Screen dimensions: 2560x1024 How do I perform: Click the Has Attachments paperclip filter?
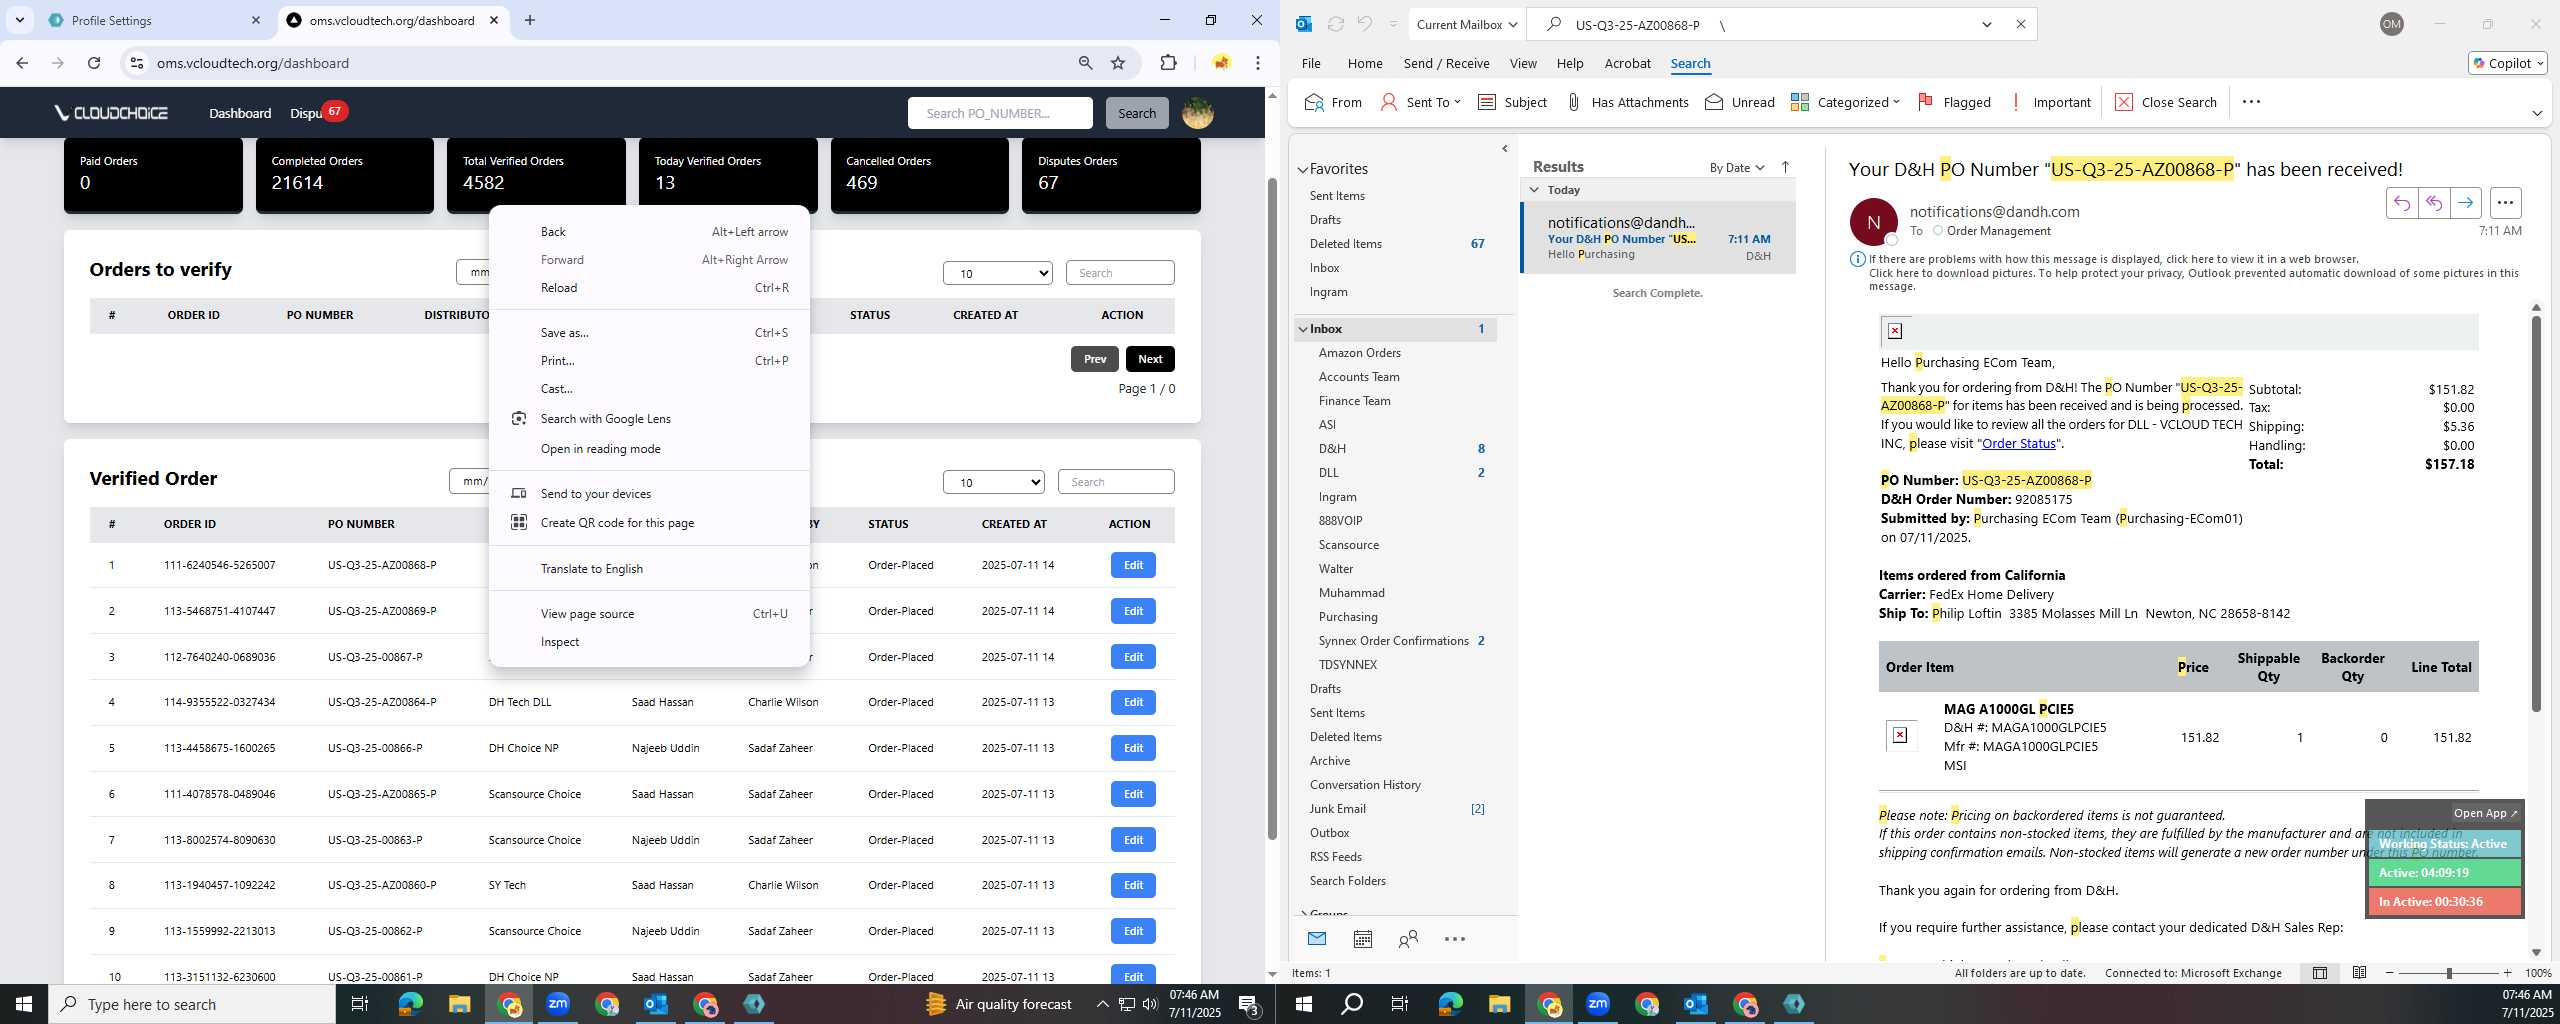(x=1626, y=102)
